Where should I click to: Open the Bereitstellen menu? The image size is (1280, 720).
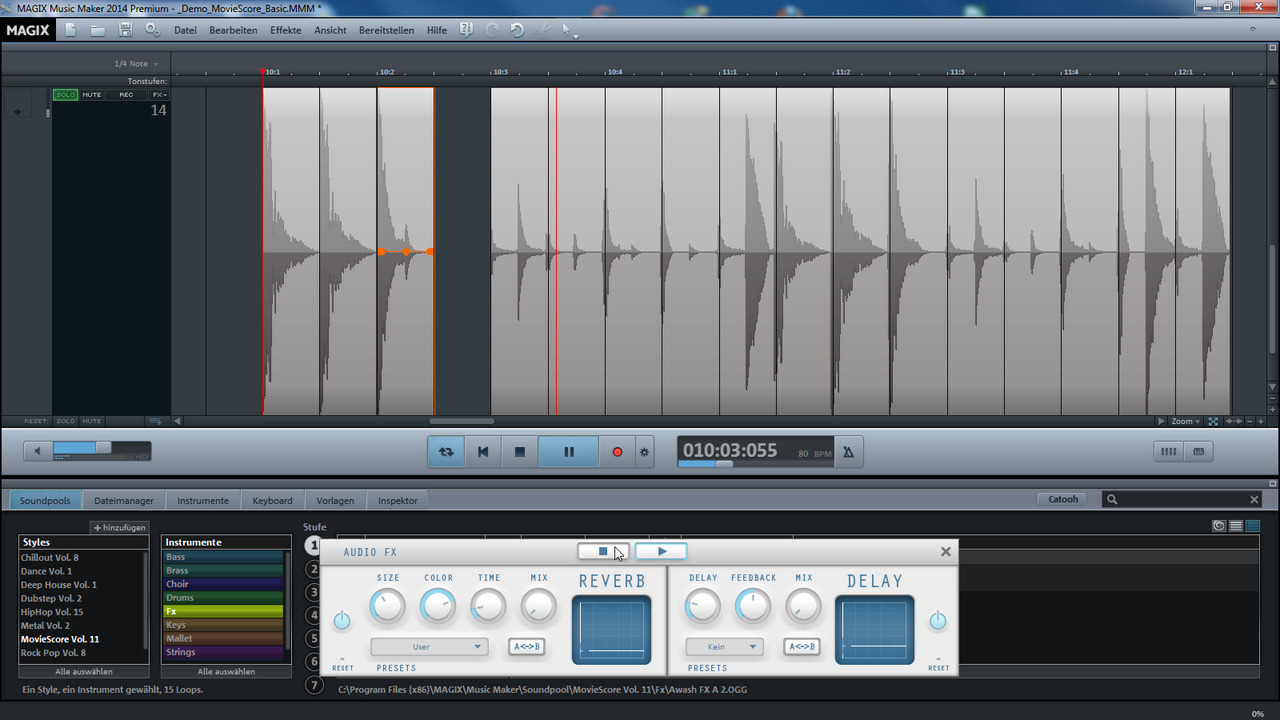coord(386,30)
